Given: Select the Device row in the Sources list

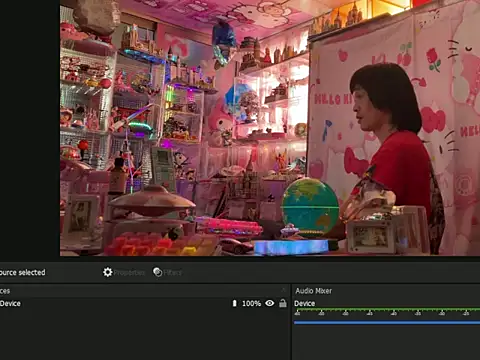Looking at the screenshot, I should 144,303.
